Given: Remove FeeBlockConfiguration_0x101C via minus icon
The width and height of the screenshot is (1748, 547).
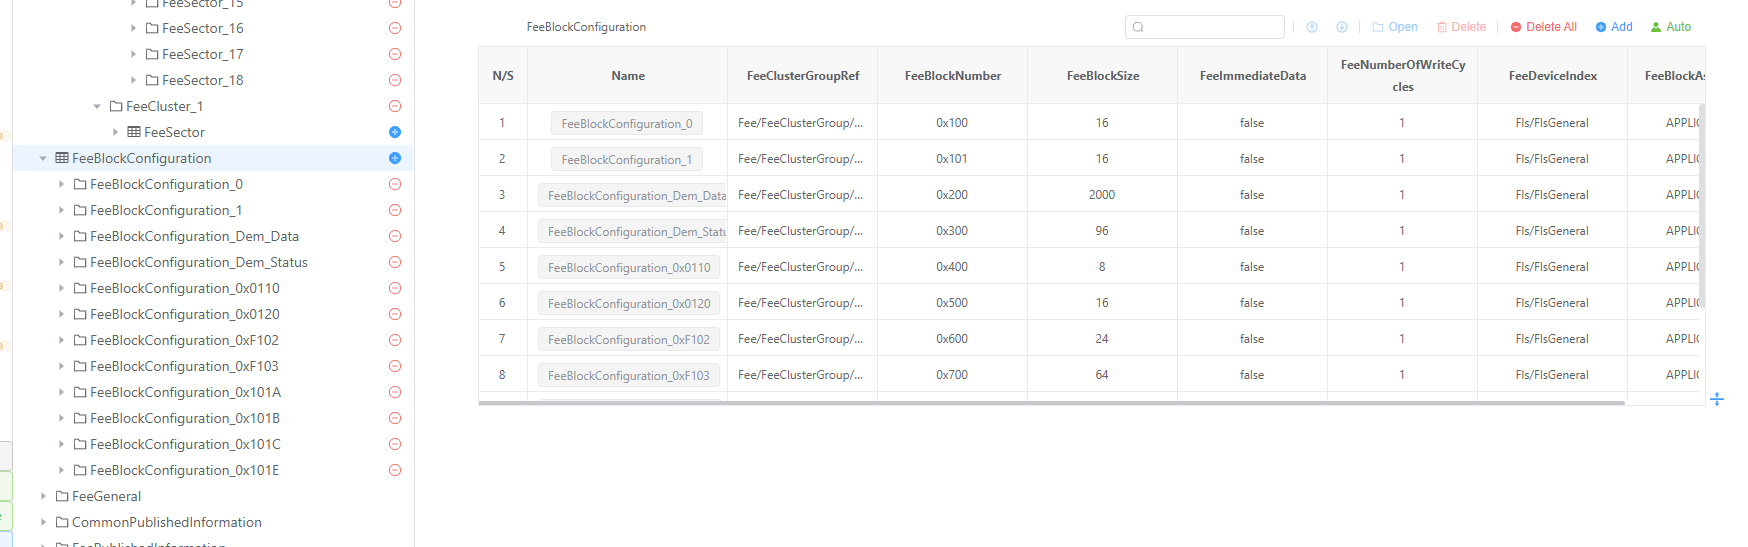Looking at the screenshot, I should tap(395, 444).
